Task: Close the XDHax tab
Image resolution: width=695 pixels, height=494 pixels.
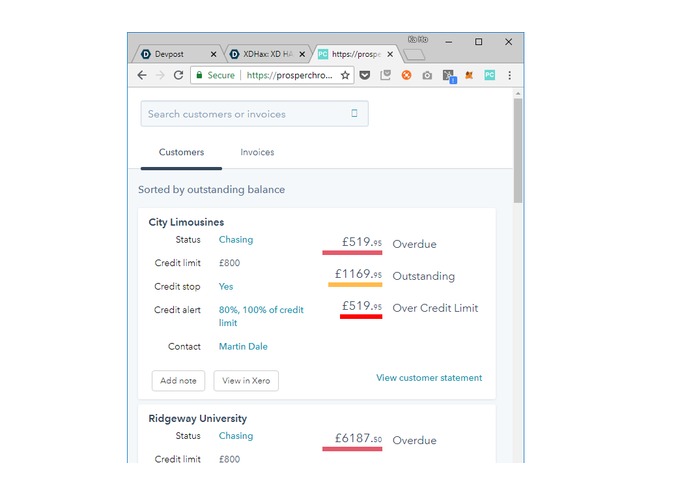Action: 302,54
